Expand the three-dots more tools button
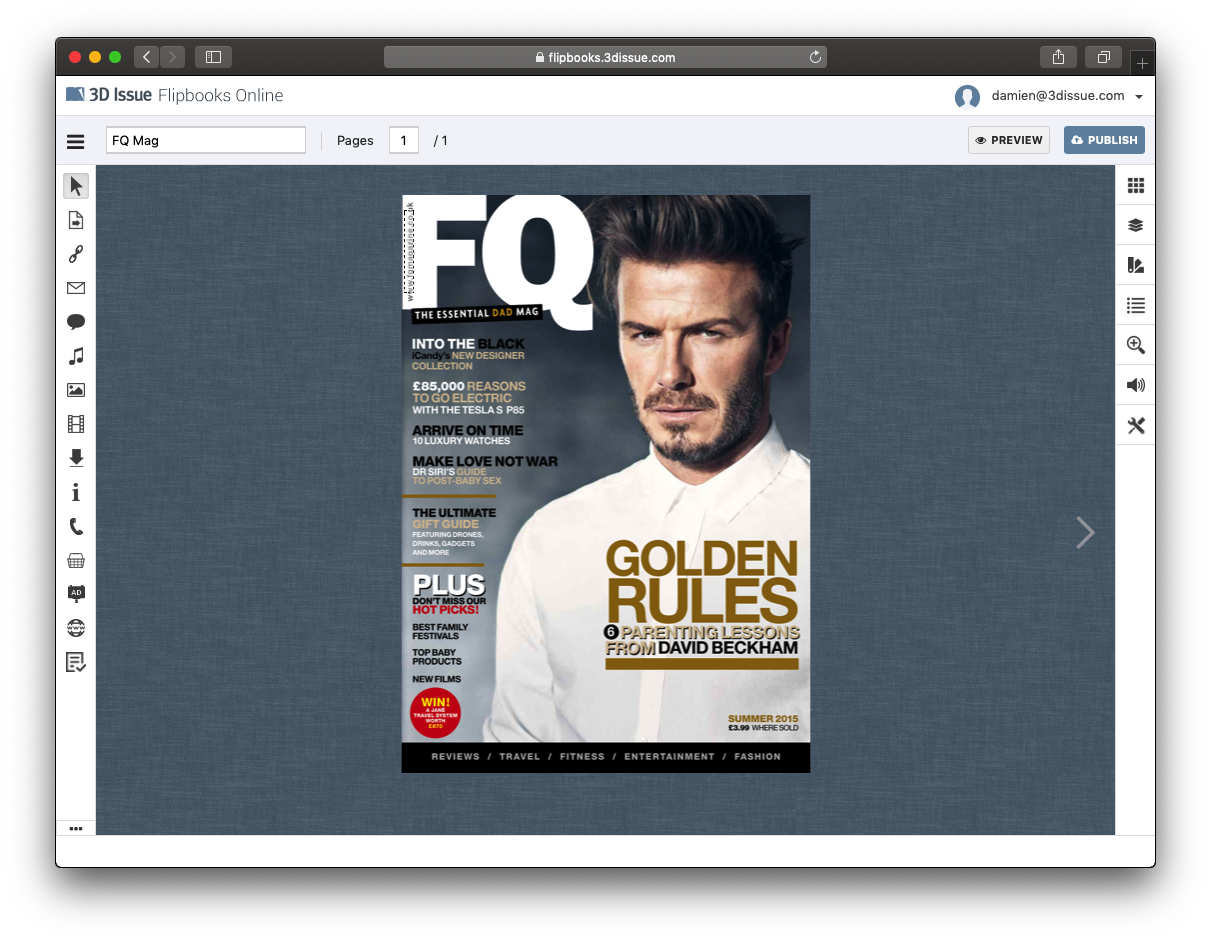 click(76, 828)
